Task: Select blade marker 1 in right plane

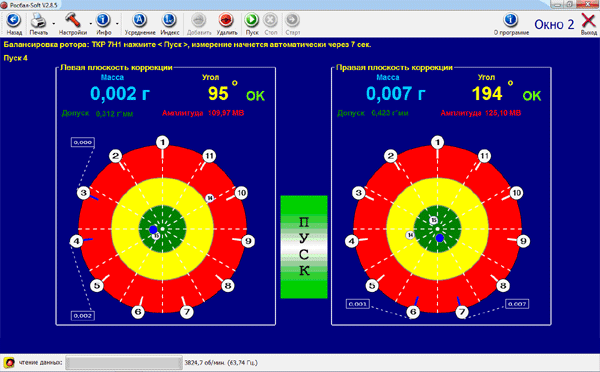Action: (438, 142)
